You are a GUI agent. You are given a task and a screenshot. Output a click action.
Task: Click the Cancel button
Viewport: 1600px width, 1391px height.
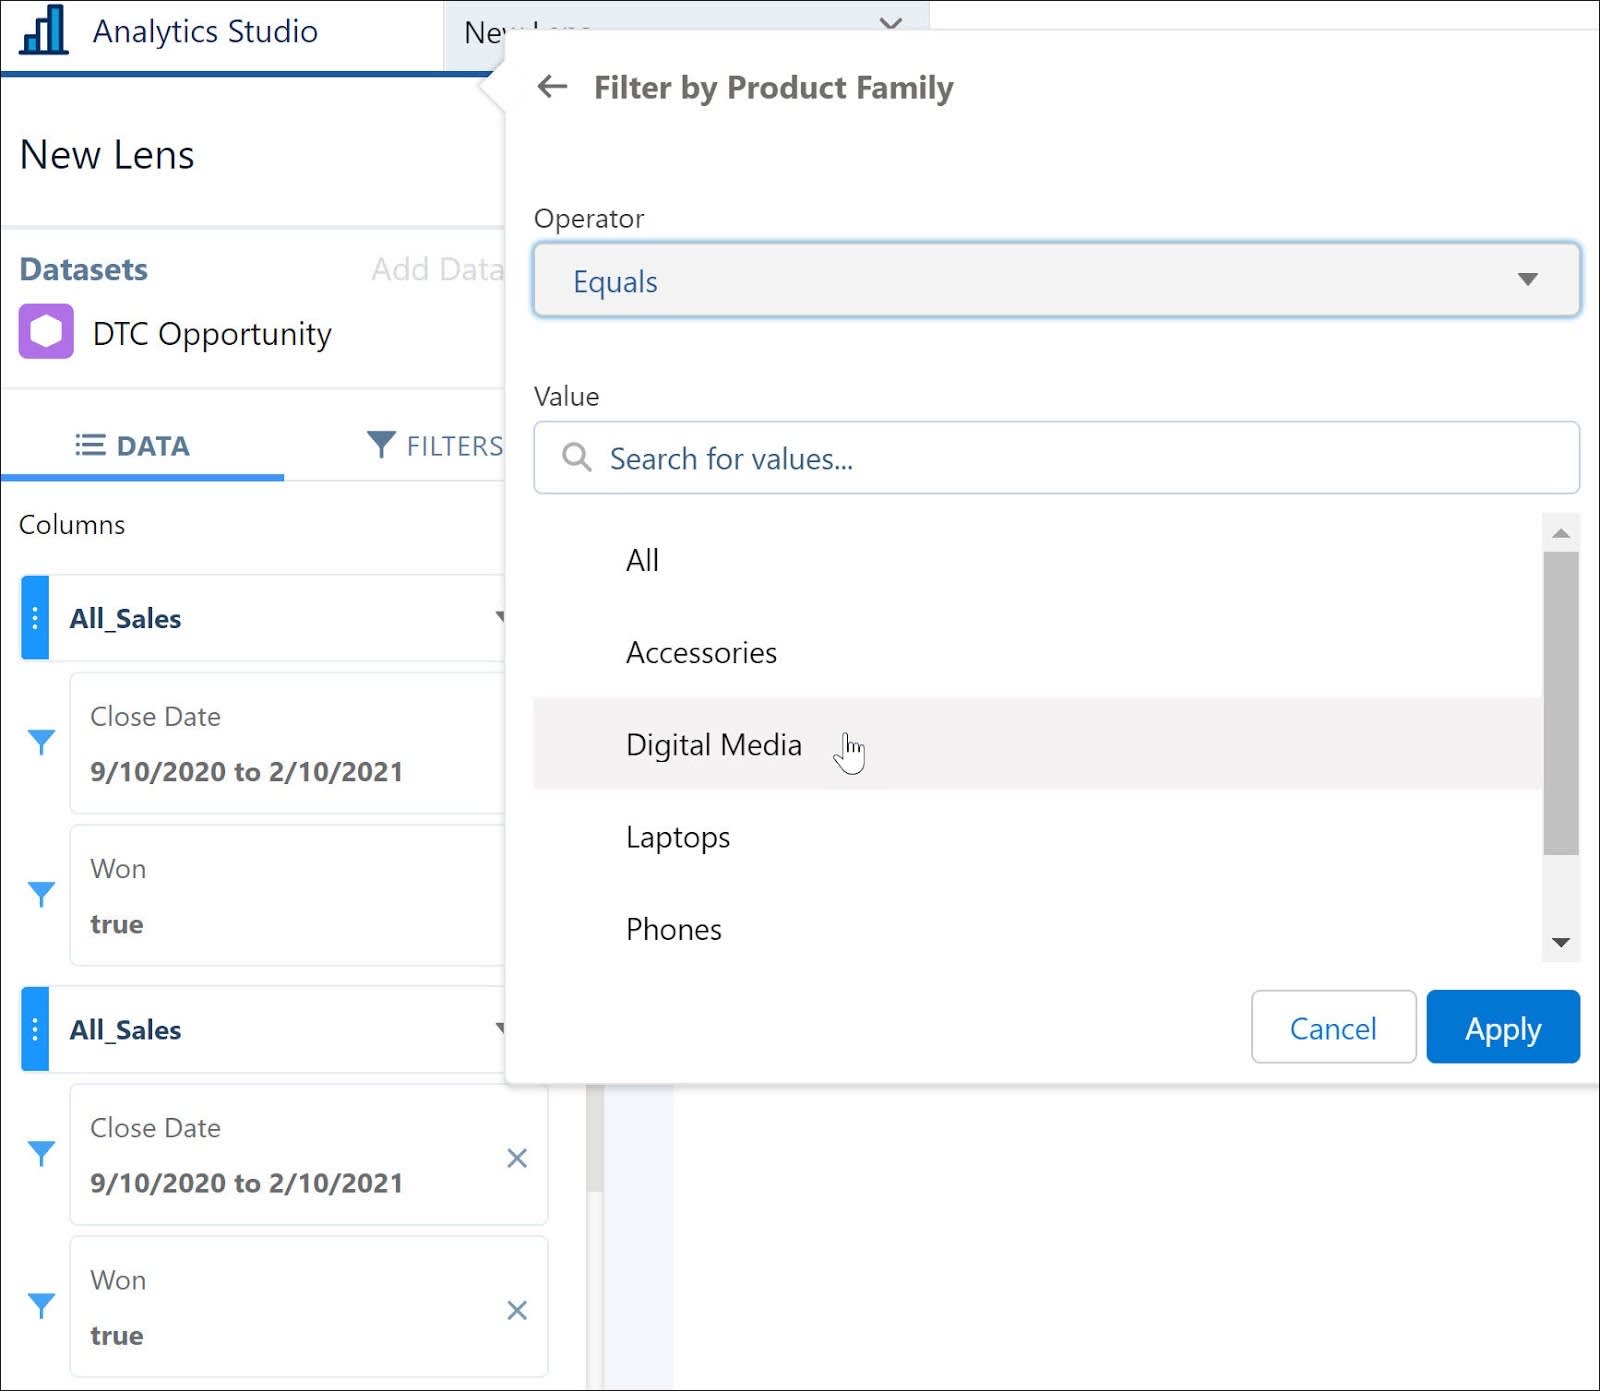tap(1333, 1027)
